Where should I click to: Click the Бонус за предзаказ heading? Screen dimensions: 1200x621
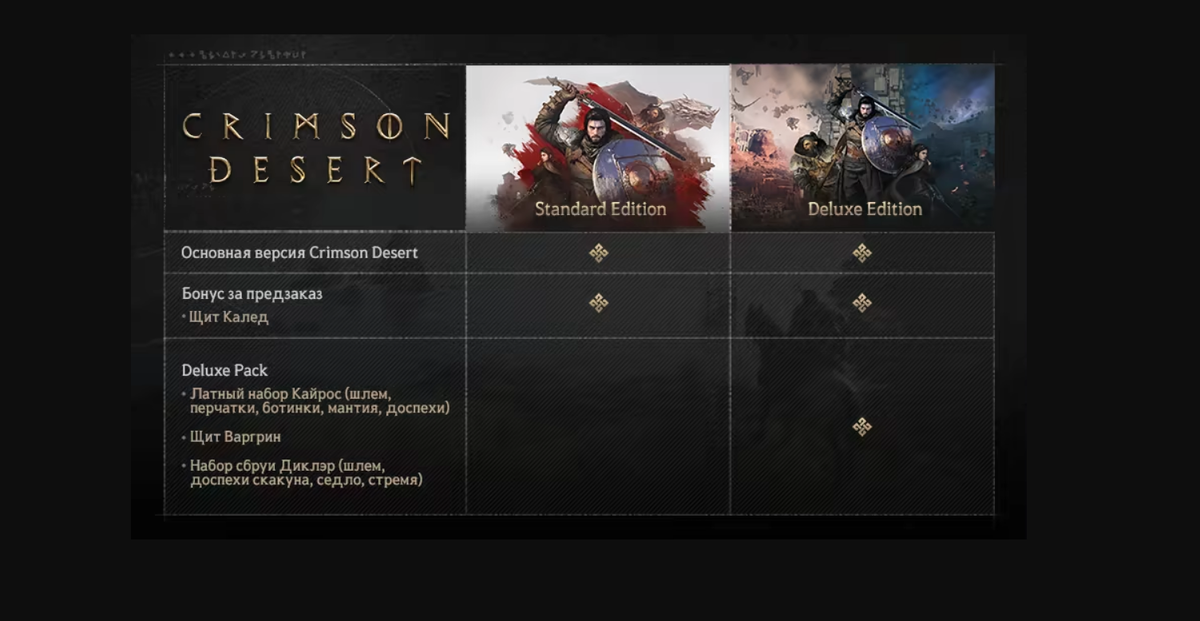(x=252, y=294)
